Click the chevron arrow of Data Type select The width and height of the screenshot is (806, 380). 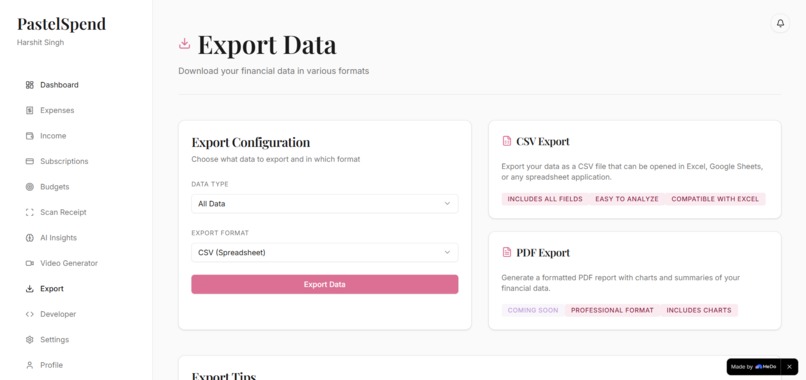(x=447, y=204)
